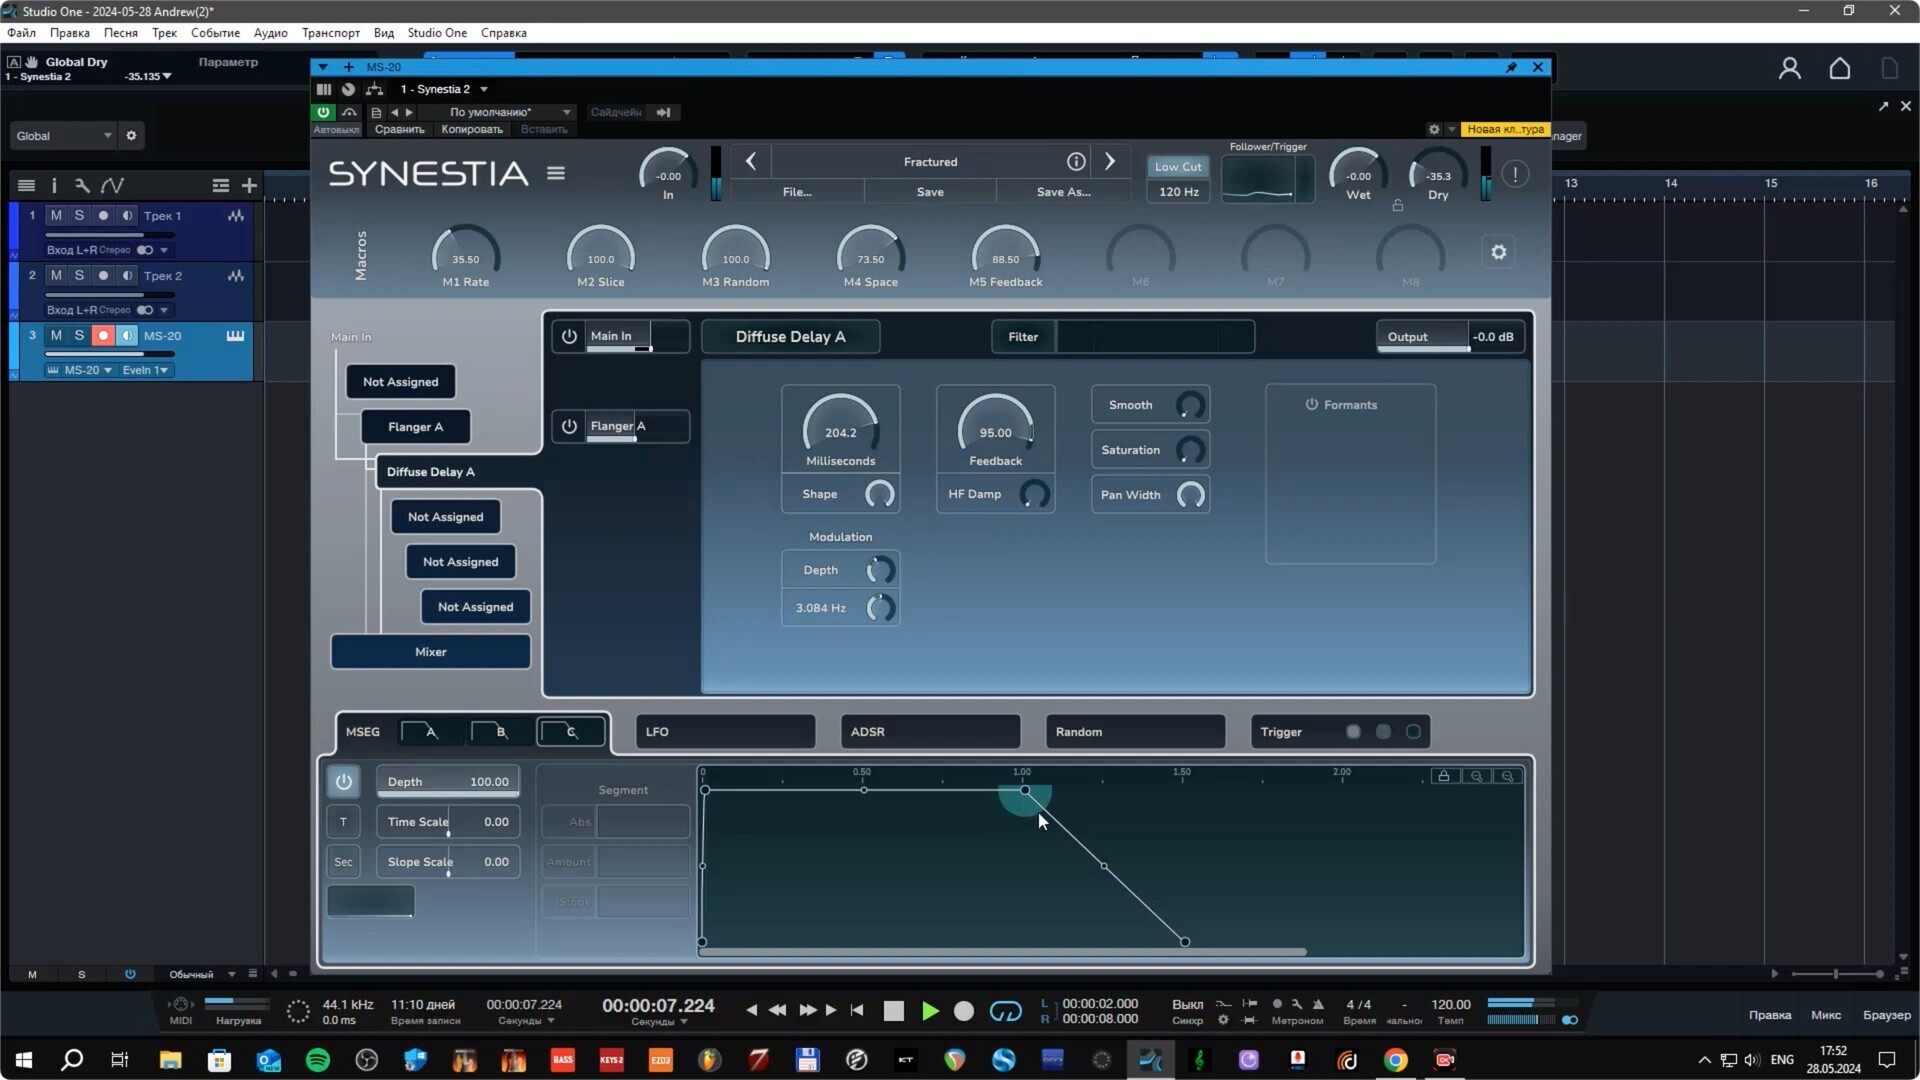
Task: Open Spotify from the Windows taskbar
Action: [318, 1060]
